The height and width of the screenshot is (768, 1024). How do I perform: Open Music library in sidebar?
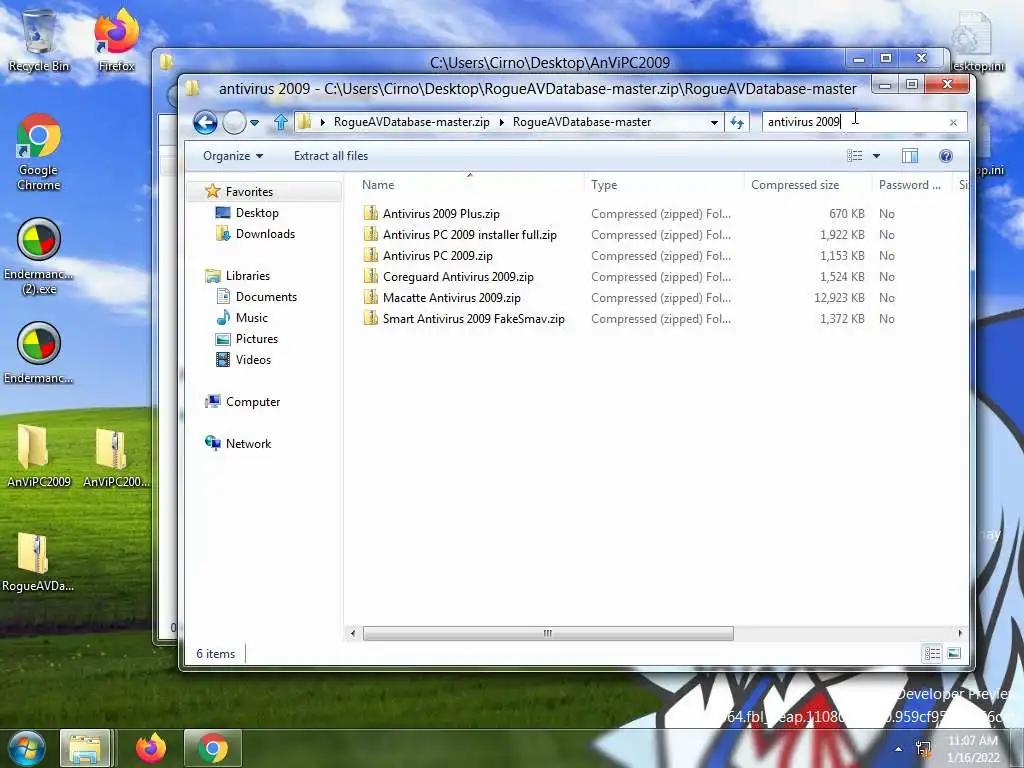click(x=251, y=317)
